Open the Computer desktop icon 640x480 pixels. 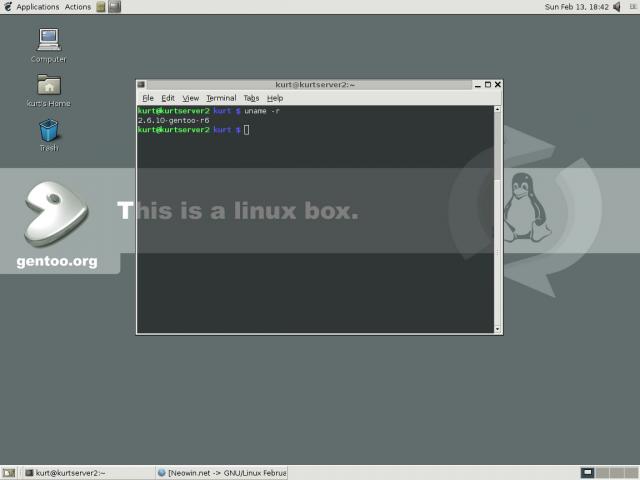click(49, 45)
